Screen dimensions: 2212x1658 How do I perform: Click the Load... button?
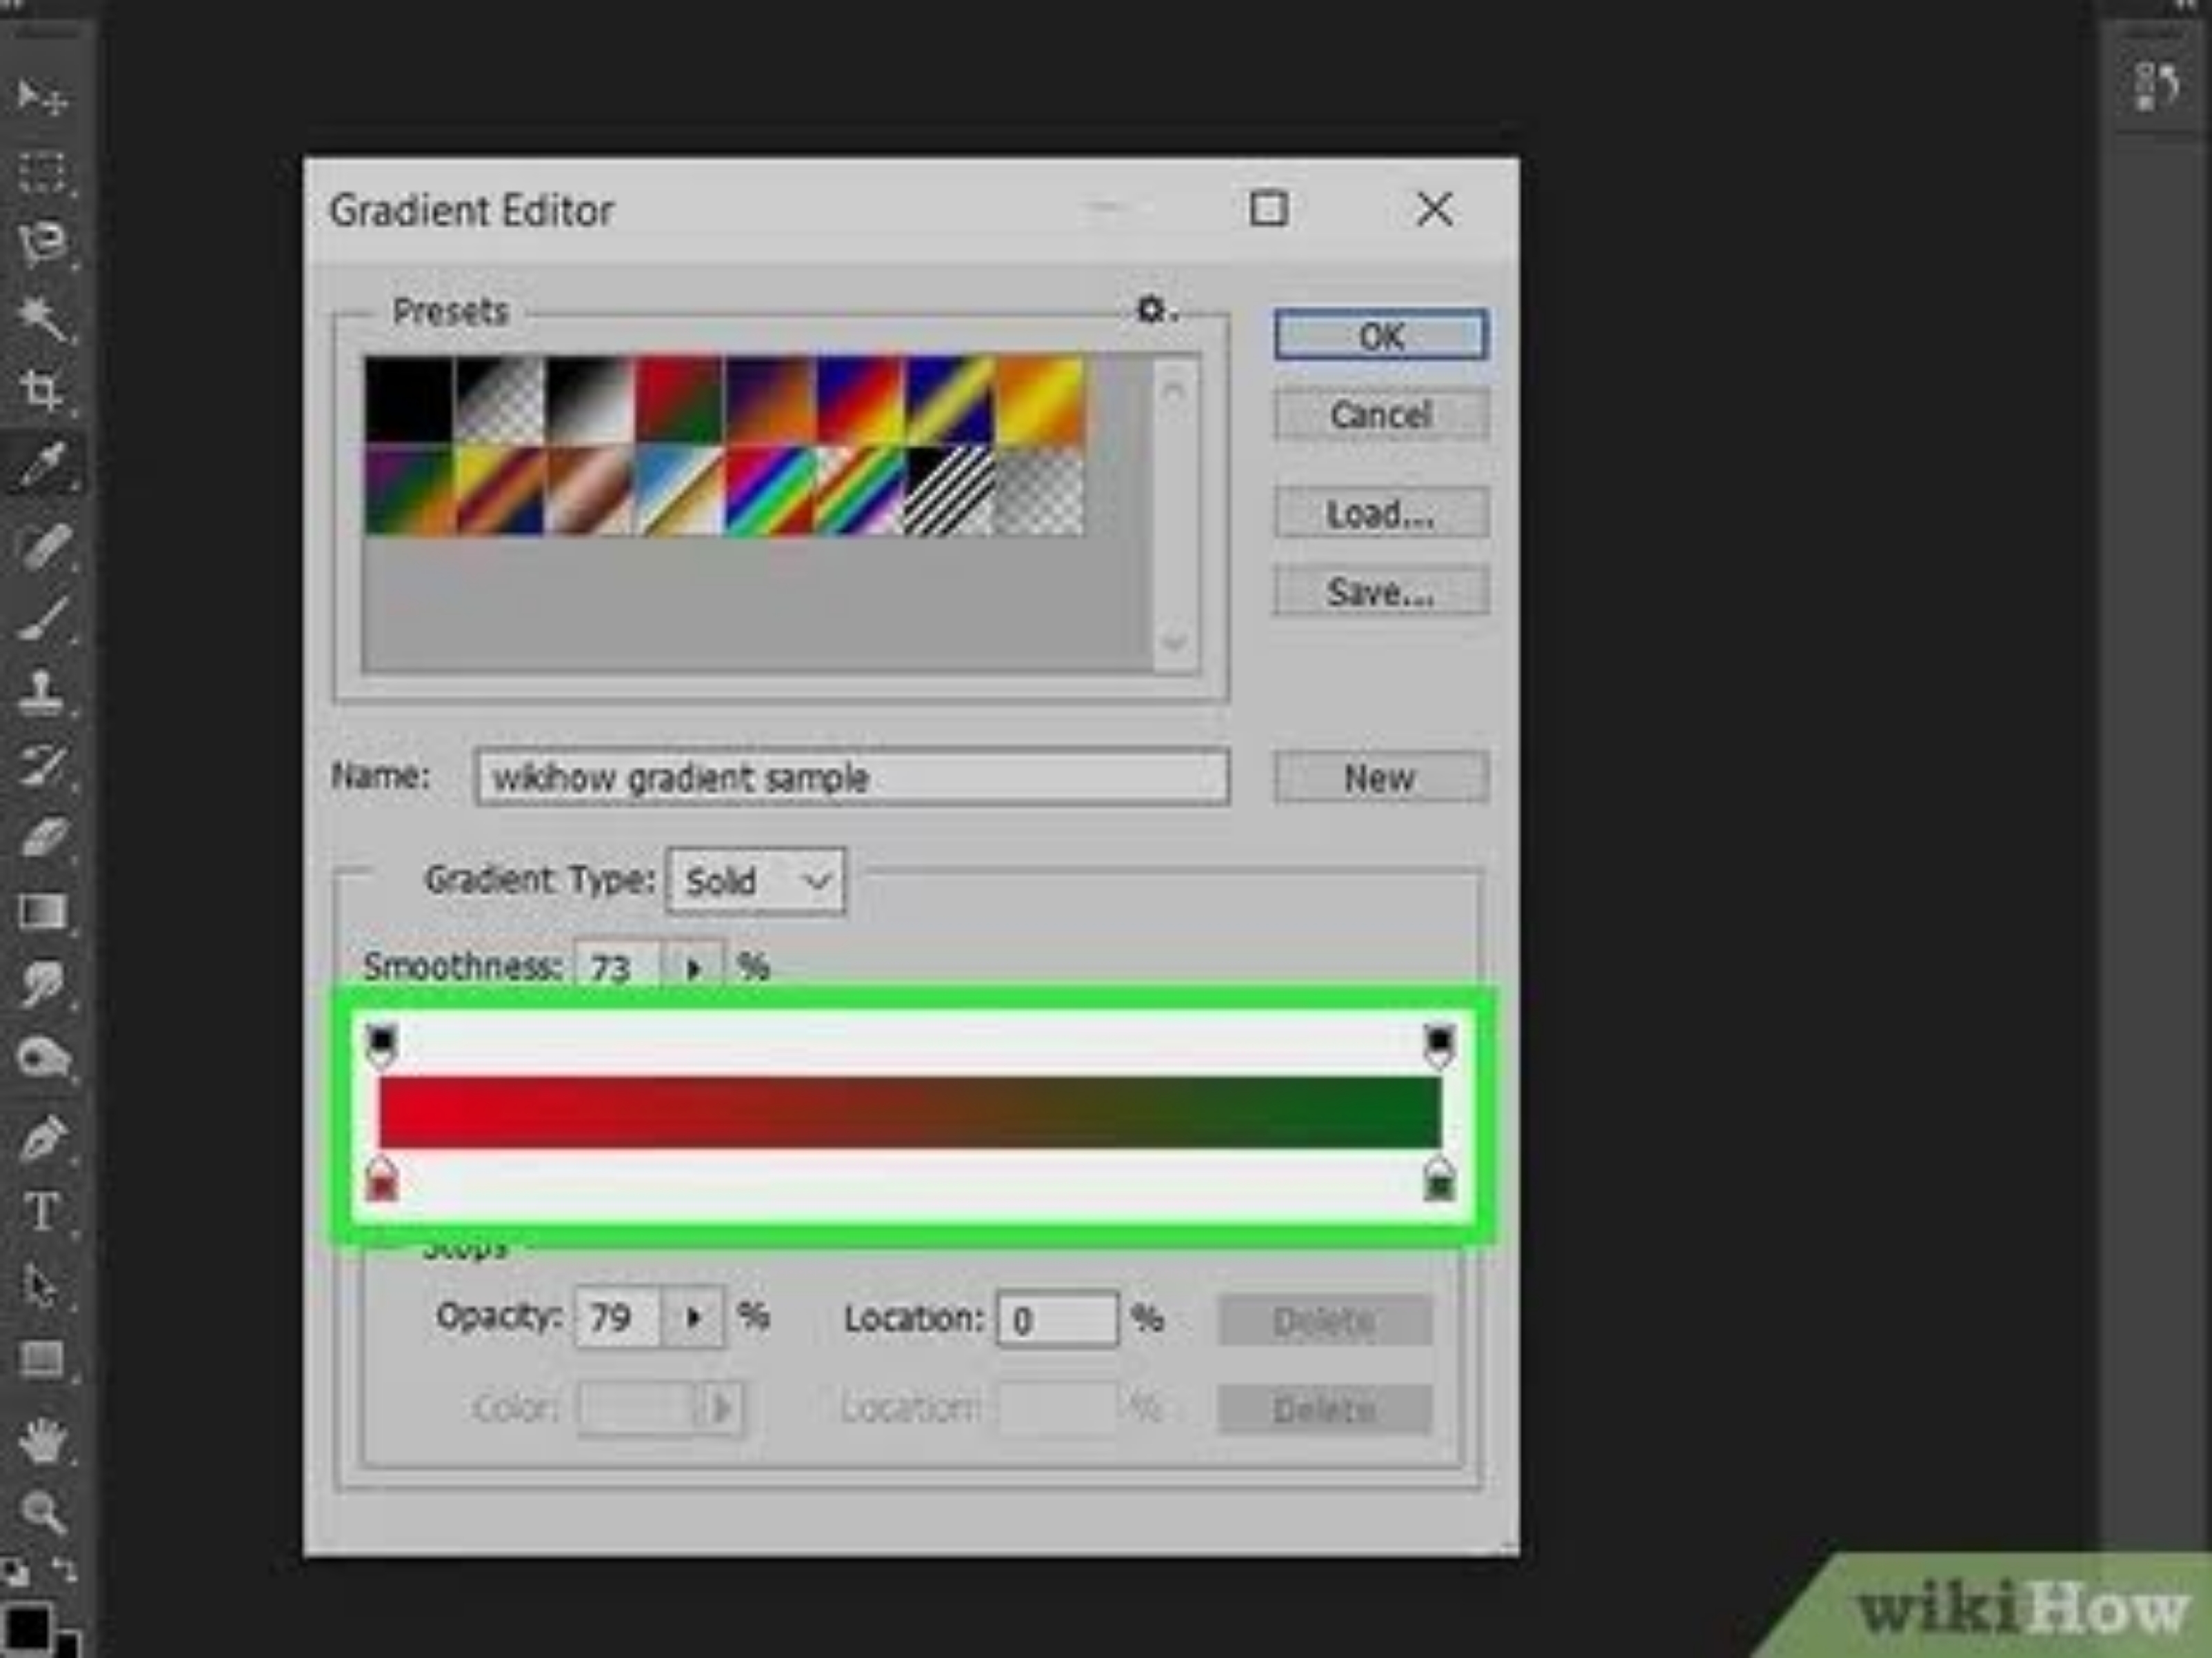[x=1380, y=513]
